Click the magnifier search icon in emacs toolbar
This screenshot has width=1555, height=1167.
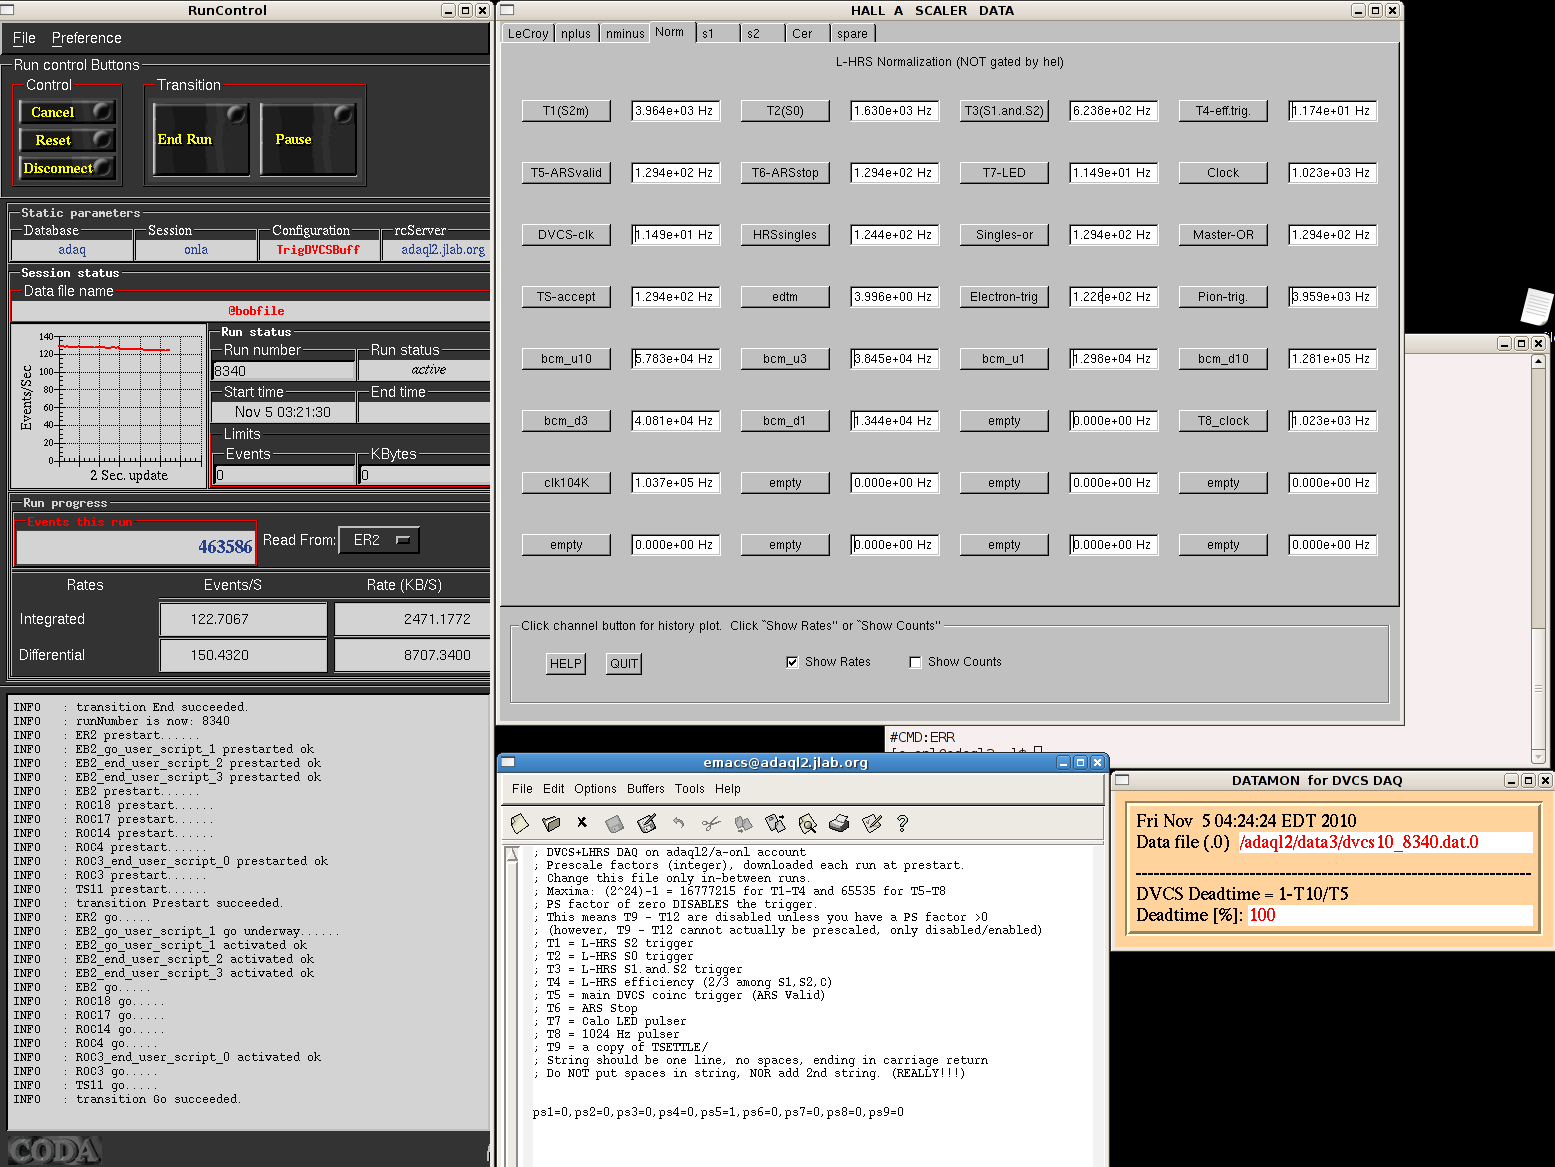point(807,824)
